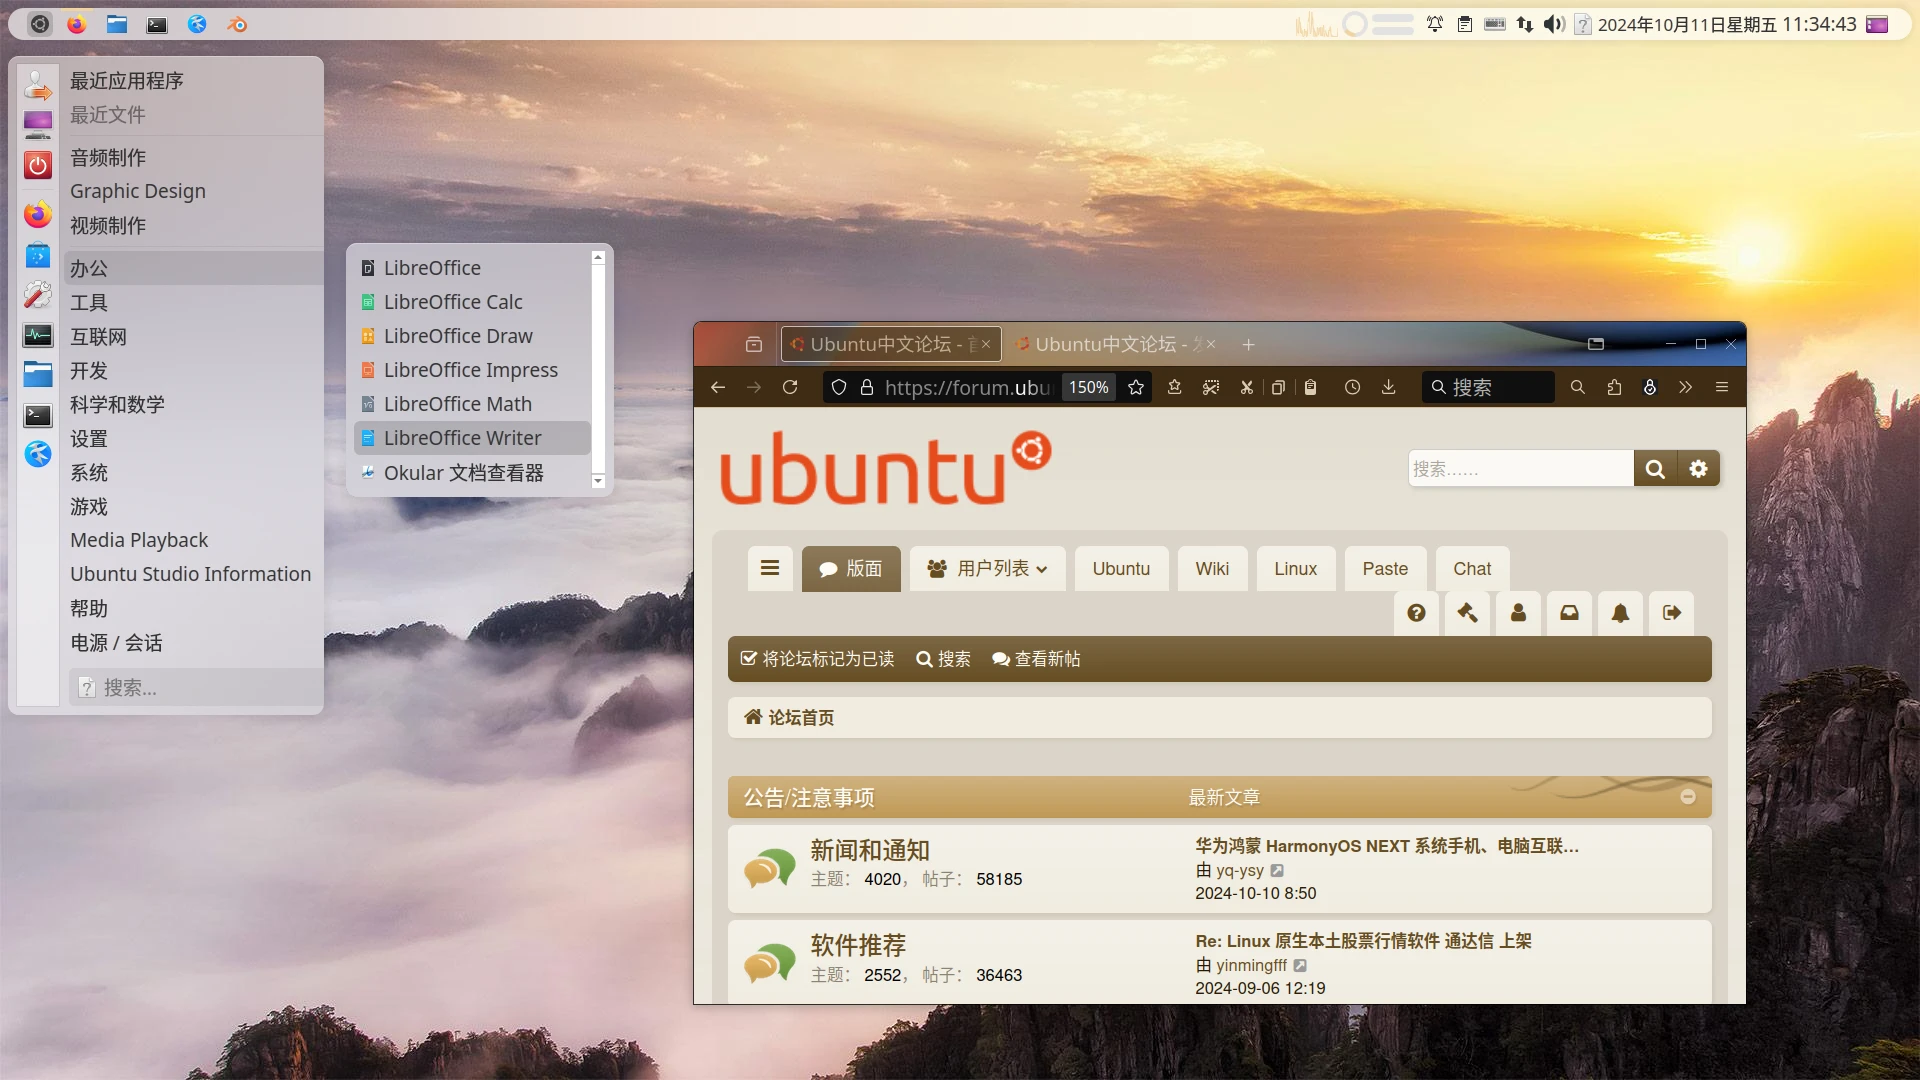Screen dimensions: 1920x1080
Task: Open the forum moderator gavel icon
Action: tap(1467, 613)
